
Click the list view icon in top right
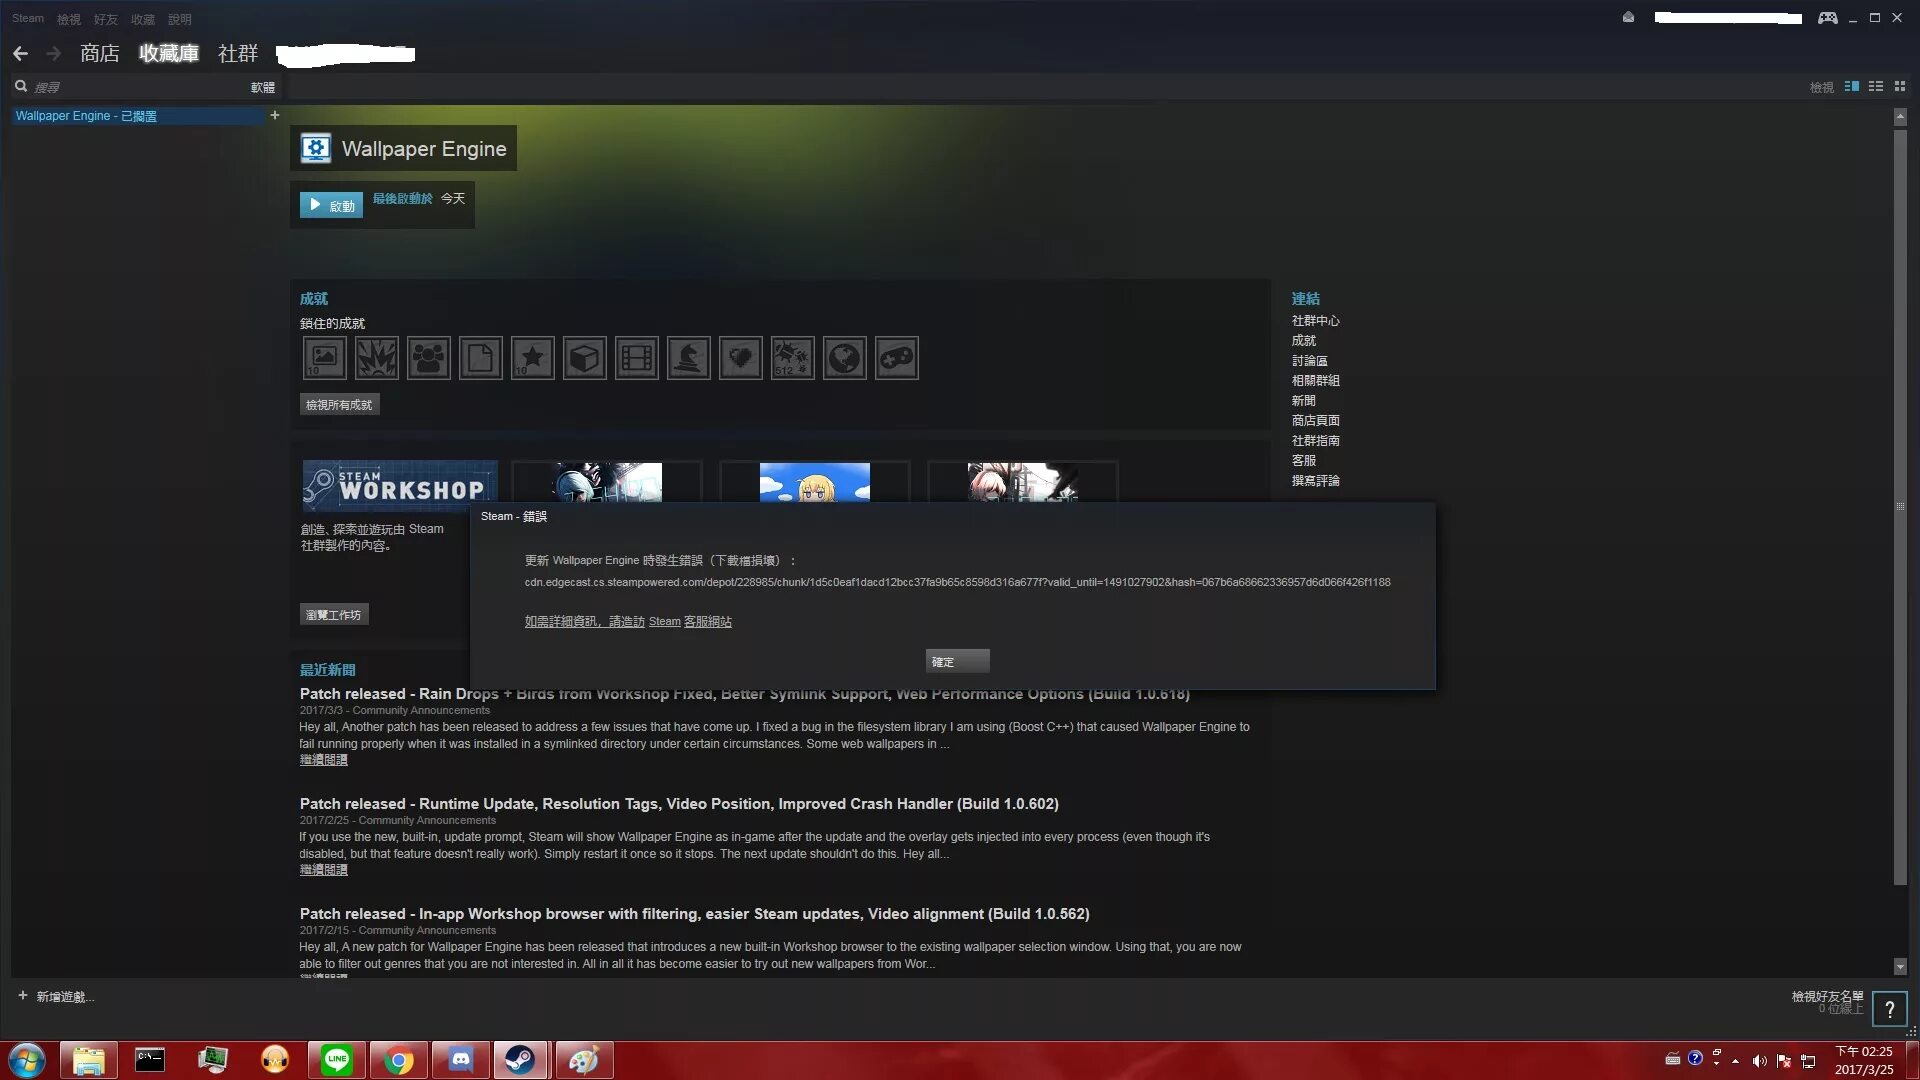click(x=1875, y=87)
